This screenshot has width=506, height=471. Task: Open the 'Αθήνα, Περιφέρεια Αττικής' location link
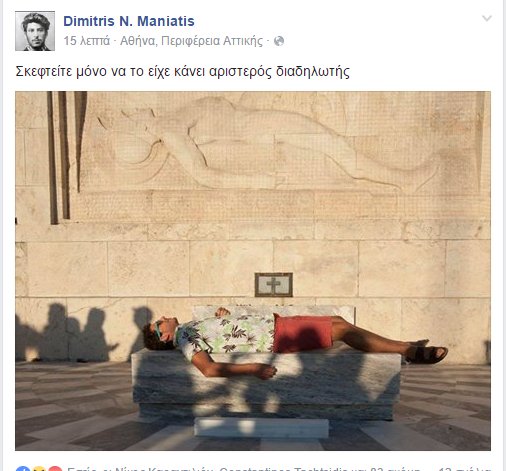coord(191,41)
